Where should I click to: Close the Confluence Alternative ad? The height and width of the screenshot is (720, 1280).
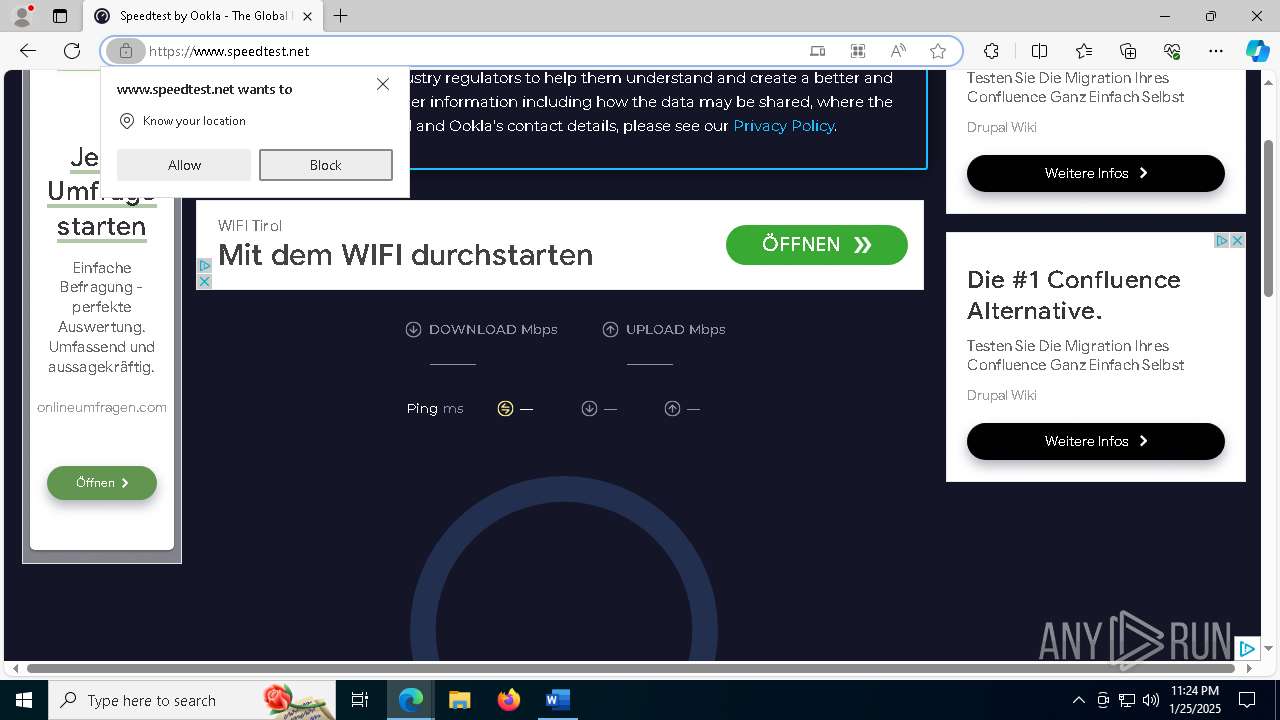point(1237,241)
